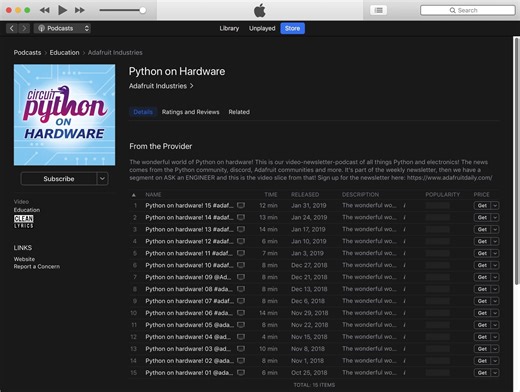Open Adafruit Industries provider link below title
Image resolution: width=520 pixels, height=392 pixels.
coord(161,86)
